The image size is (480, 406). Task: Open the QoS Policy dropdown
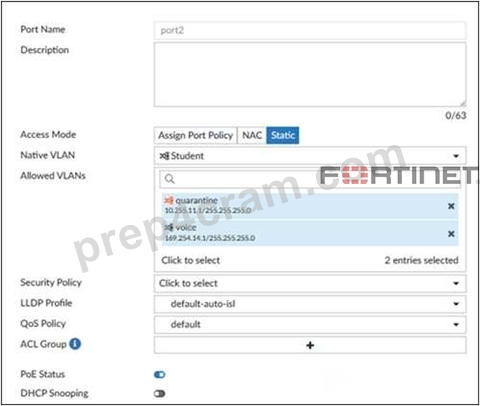pos(310,324)
